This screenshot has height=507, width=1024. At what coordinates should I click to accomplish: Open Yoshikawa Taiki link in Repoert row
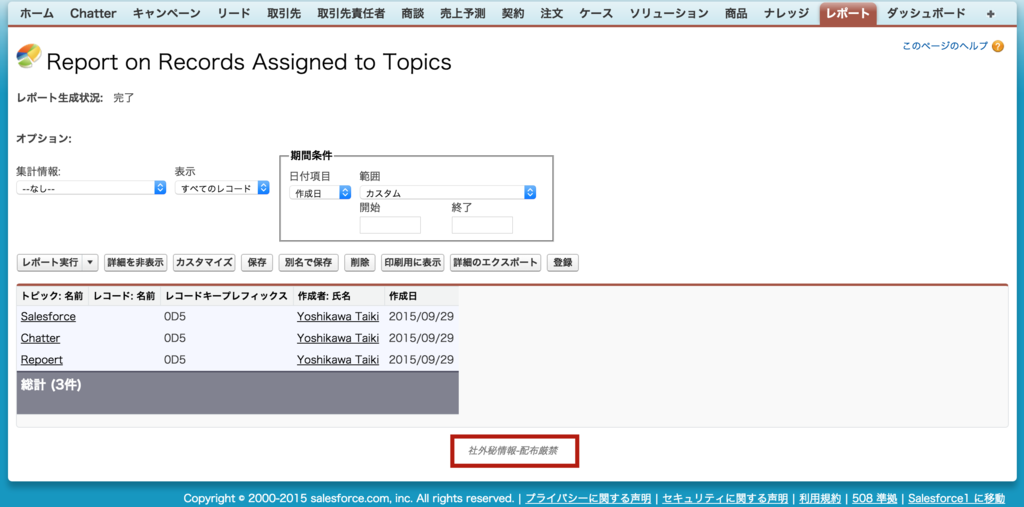pyautogui.click(x=338, y=359)
